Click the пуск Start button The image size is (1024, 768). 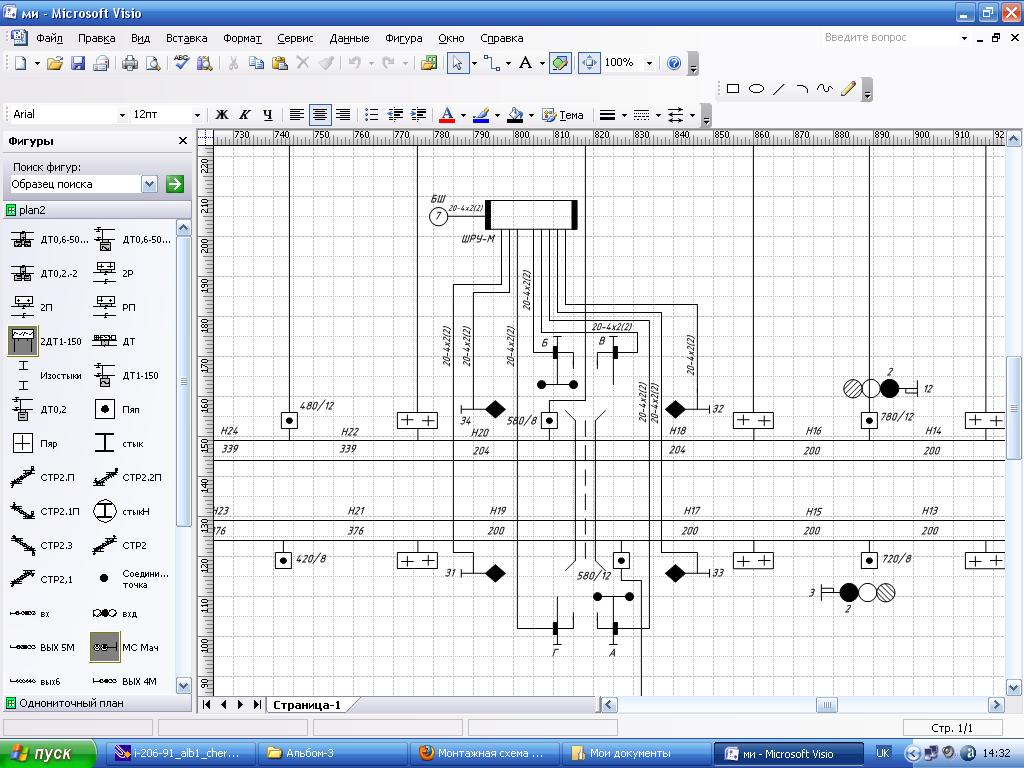pos(48,753)
